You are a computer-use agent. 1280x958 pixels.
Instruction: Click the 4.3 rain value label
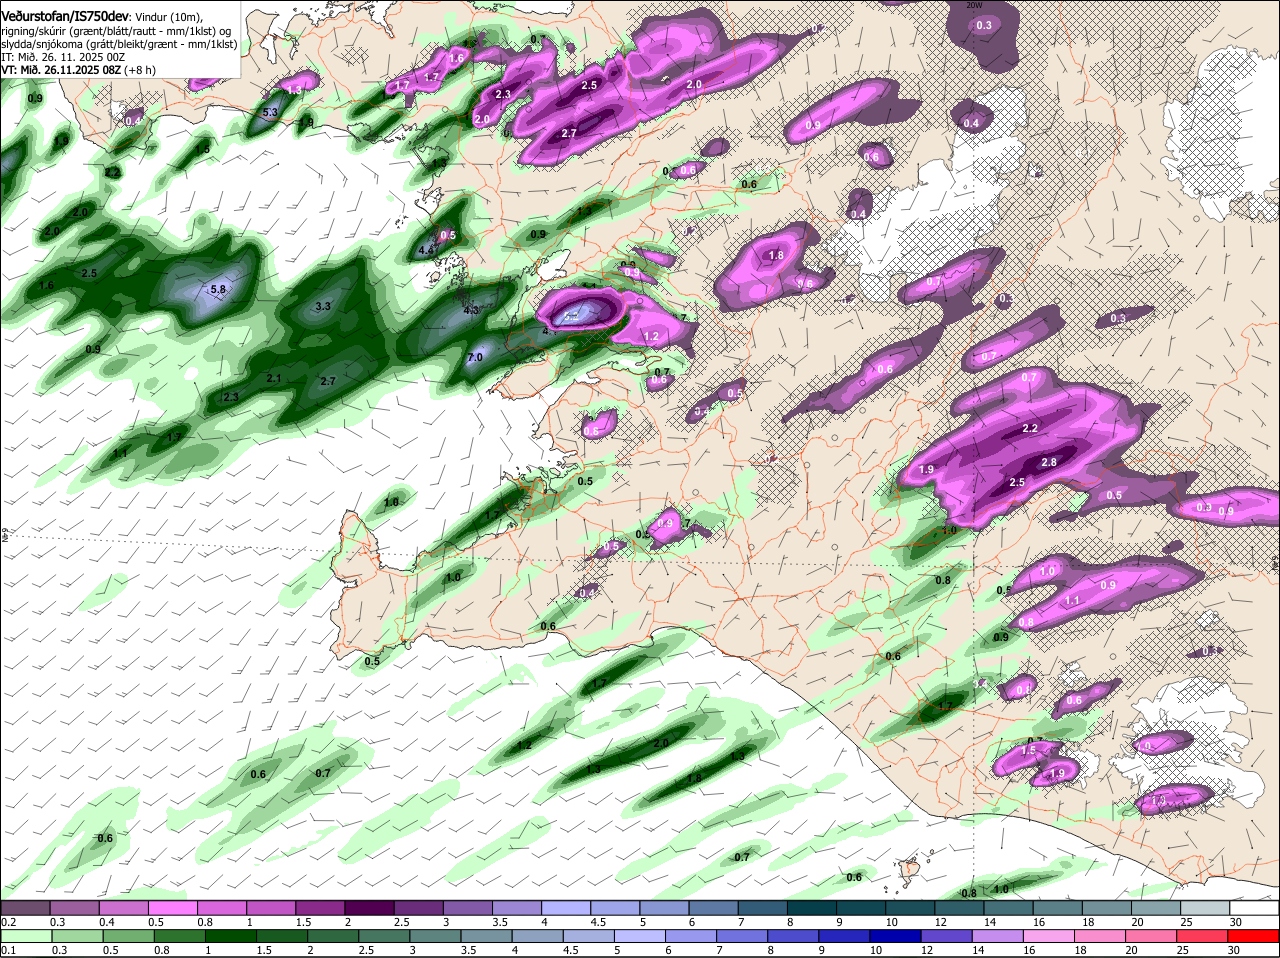[471, 310]
